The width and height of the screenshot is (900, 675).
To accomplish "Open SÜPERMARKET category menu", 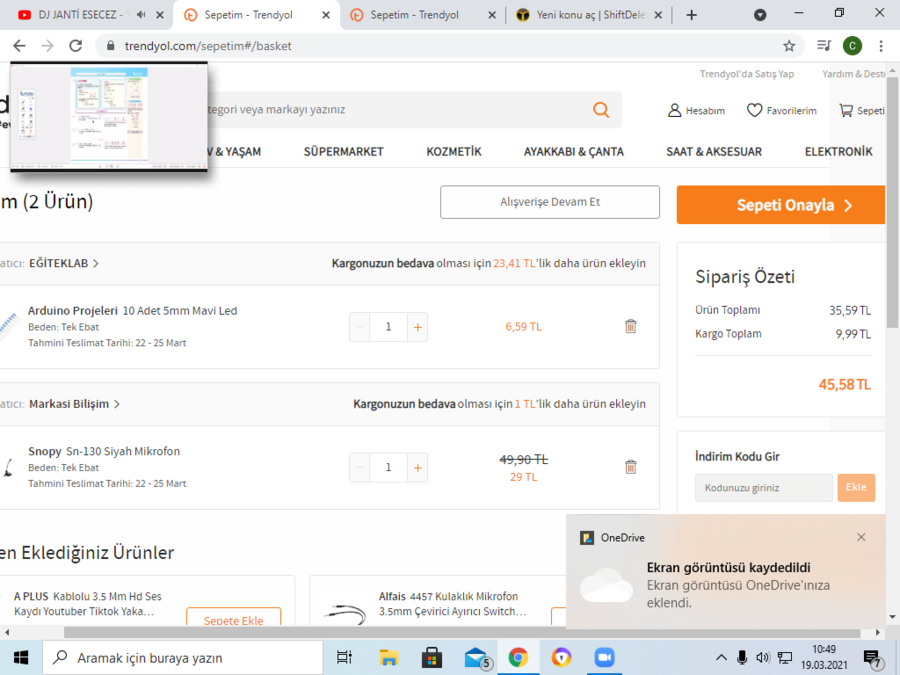I will [x=343, y=152].
